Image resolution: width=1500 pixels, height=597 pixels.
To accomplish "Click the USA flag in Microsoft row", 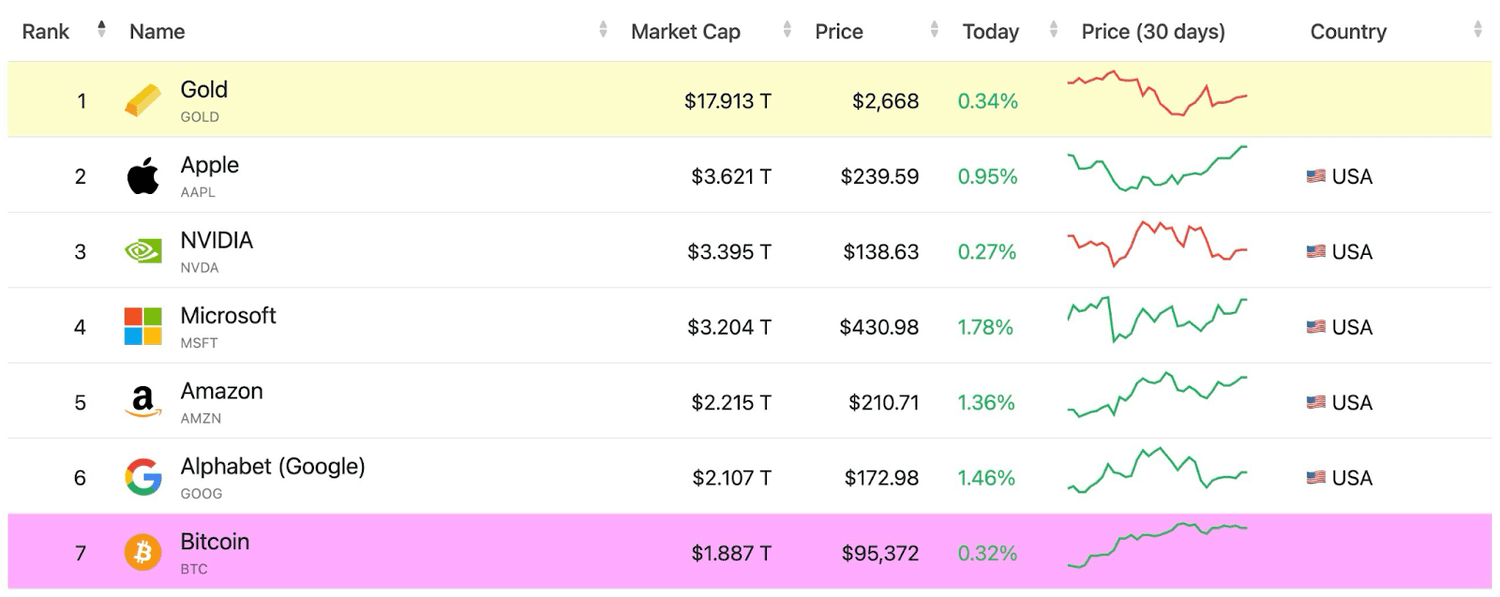I will pos(1316,327).
